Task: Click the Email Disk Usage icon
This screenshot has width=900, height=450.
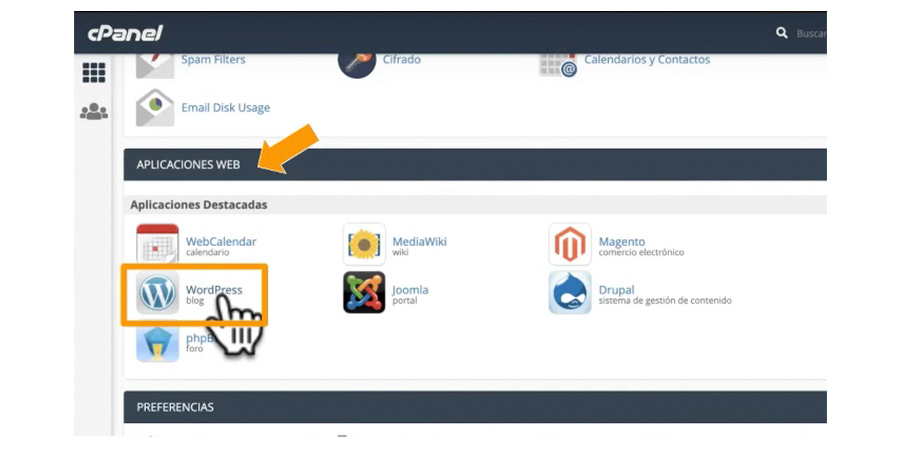Action: tap(155, 107)
